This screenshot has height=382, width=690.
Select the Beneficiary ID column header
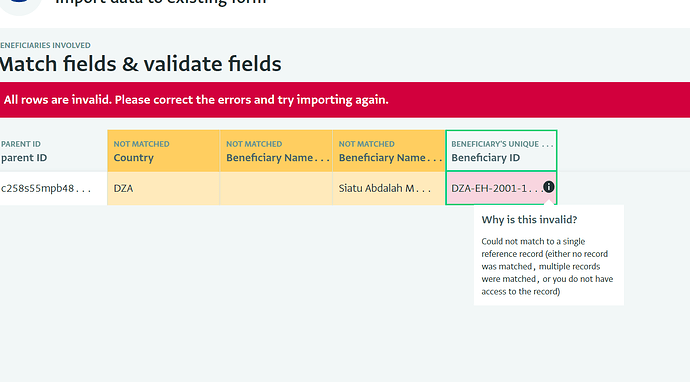[501, 151]
